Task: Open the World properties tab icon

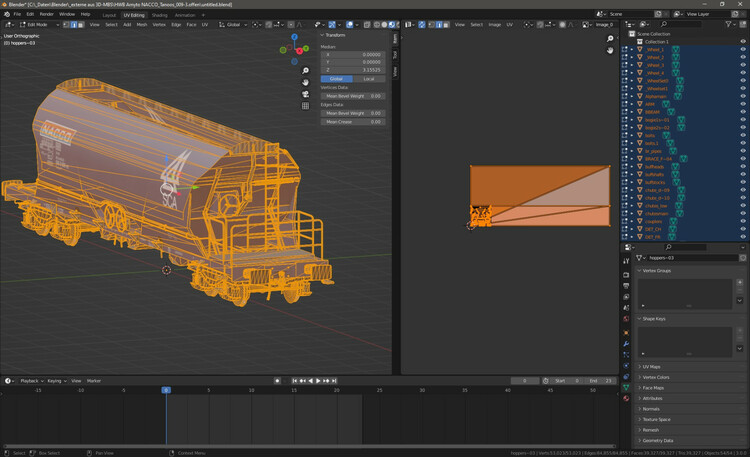Action: (x=626, y=319)
